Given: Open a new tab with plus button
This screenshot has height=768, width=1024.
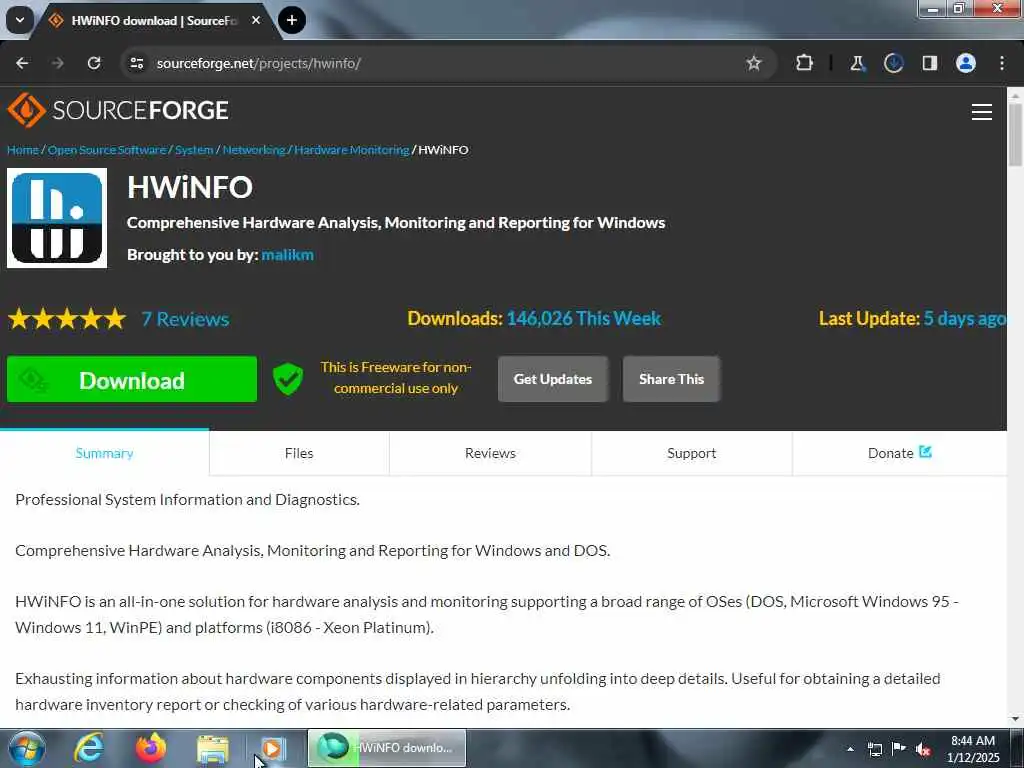Looking at the screenshot, I should (292, 20).
